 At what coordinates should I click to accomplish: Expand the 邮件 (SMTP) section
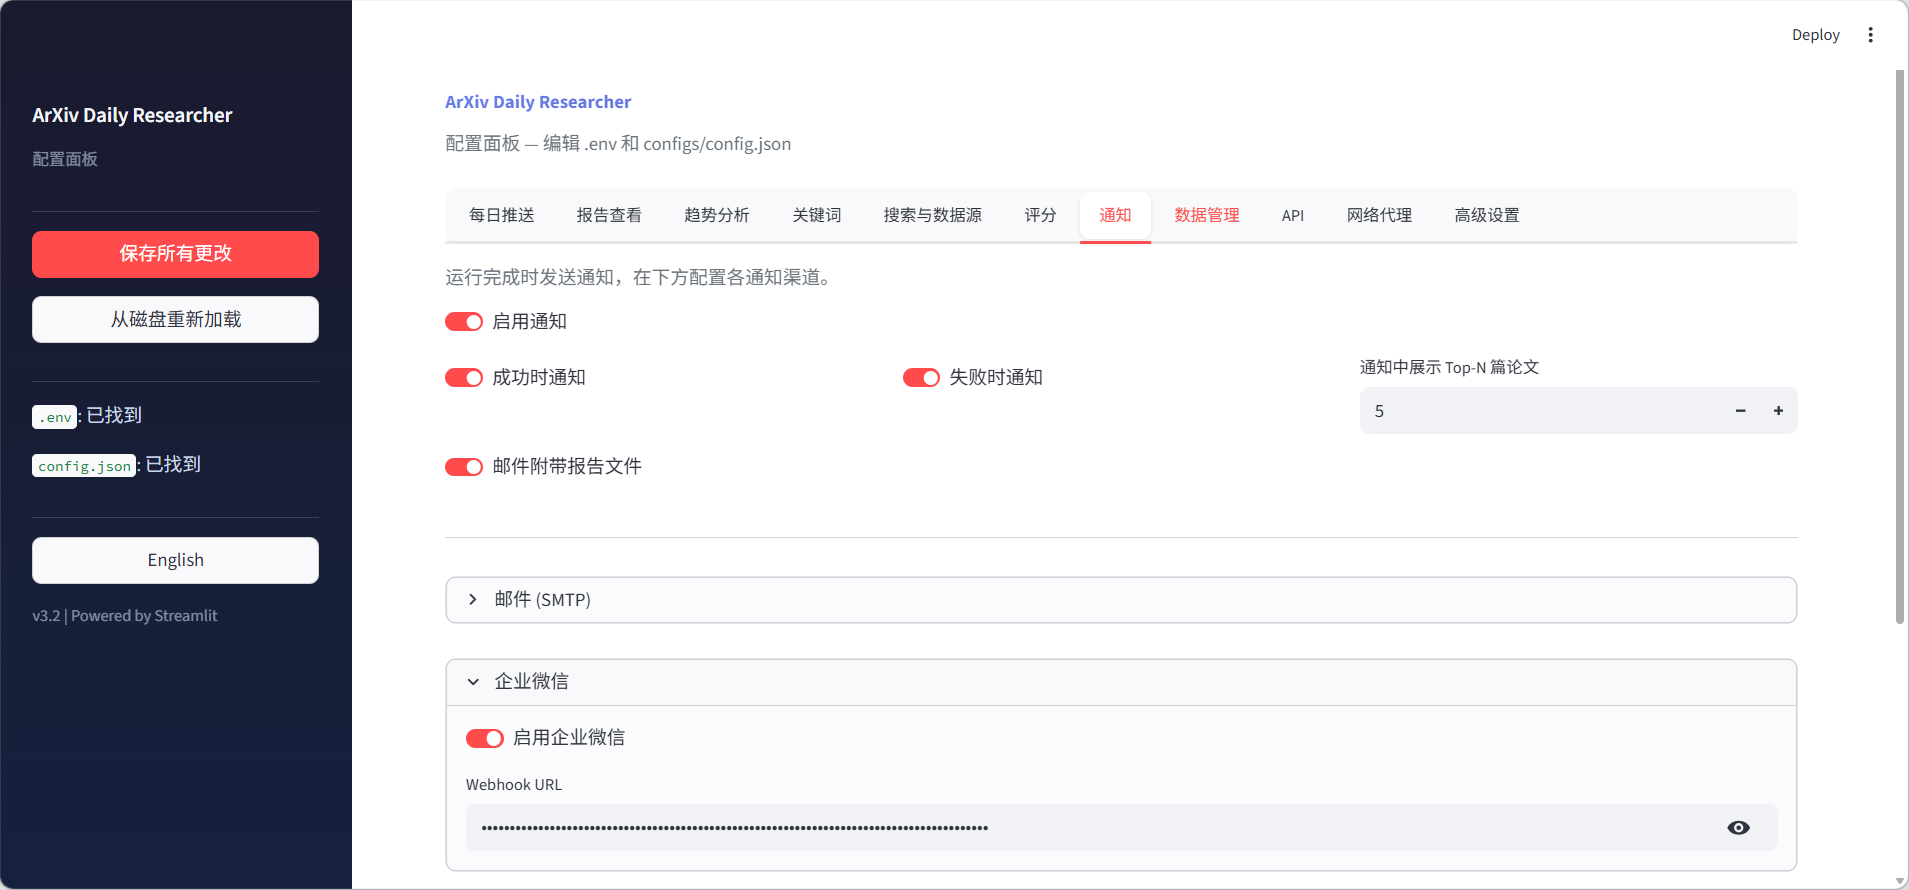1121,600
